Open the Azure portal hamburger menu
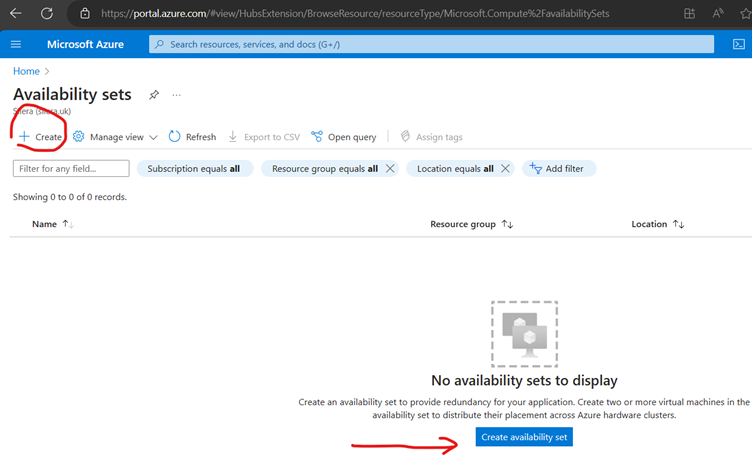Image resolution: width=752 pixels, height=456 pixels. (16, 45)
